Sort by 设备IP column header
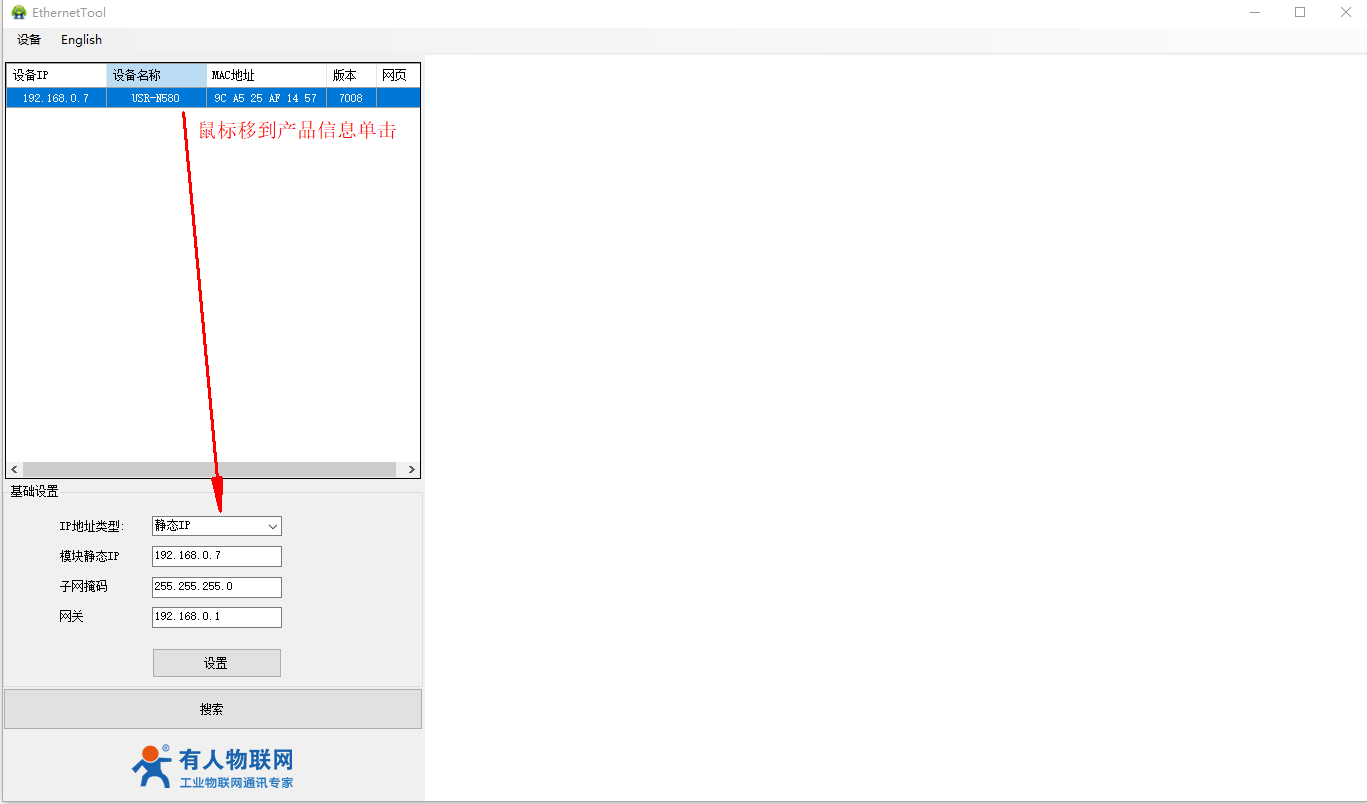1367x804 pixels. (x=56, y=76)
